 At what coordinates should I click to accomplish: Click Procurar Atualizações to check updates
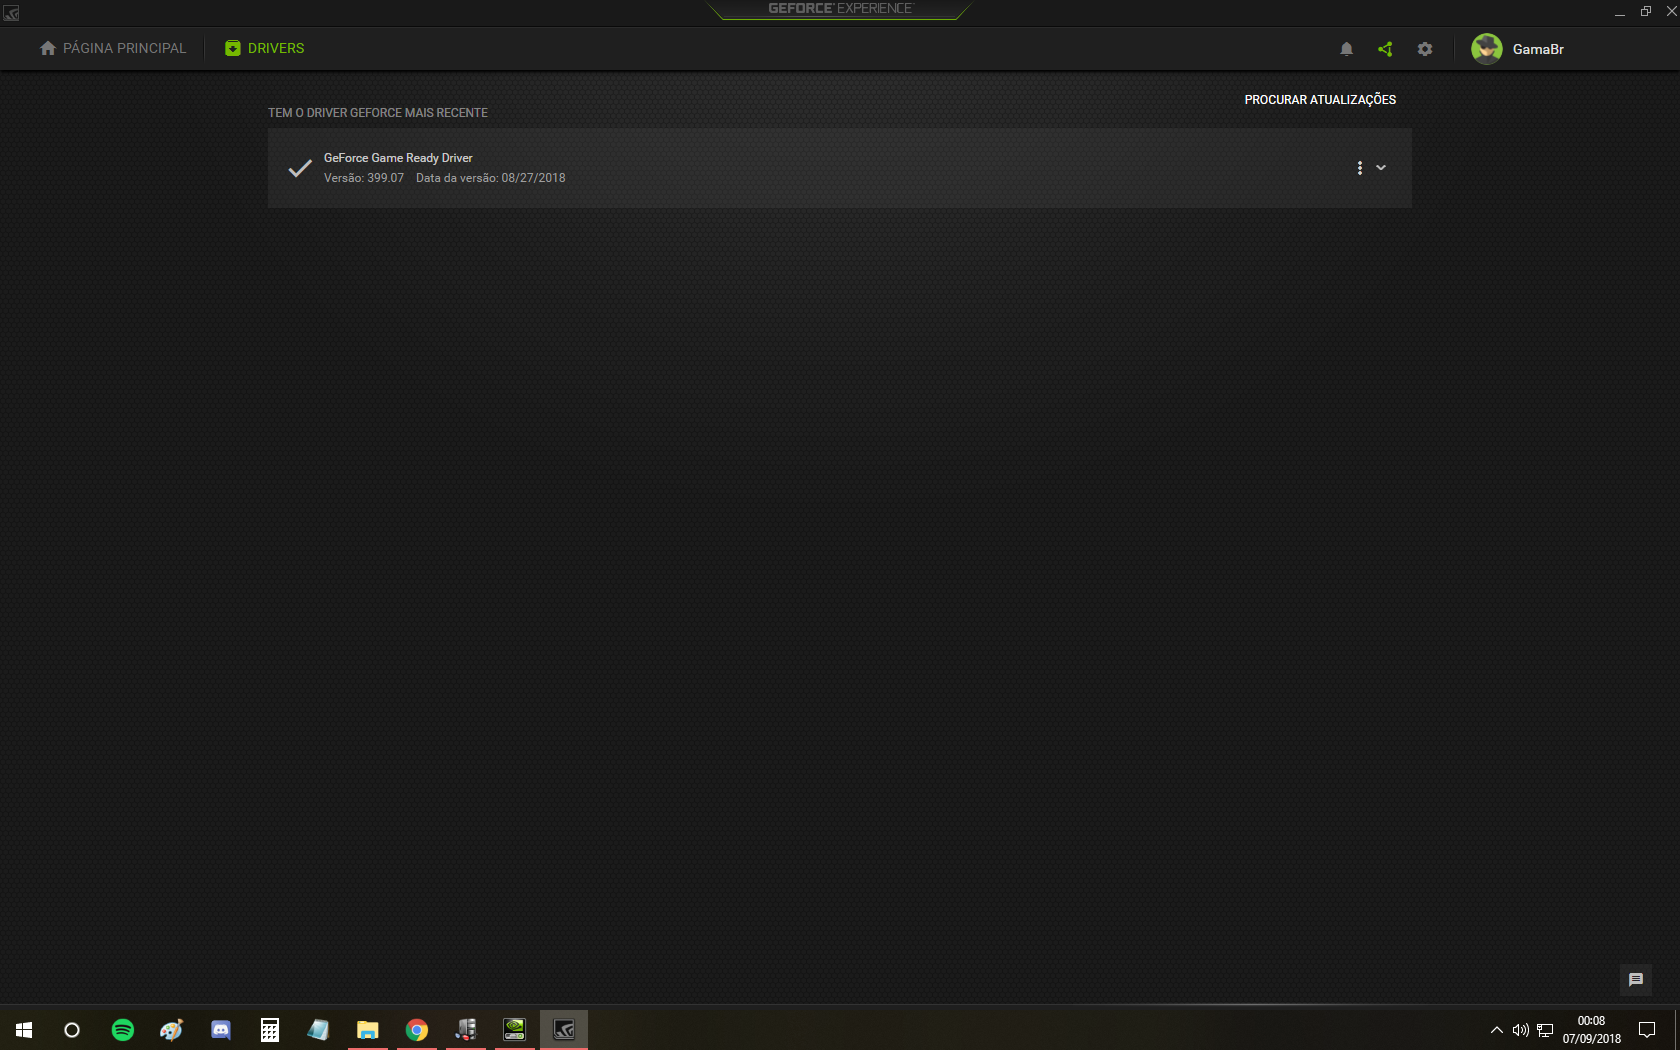[1320, 100]
